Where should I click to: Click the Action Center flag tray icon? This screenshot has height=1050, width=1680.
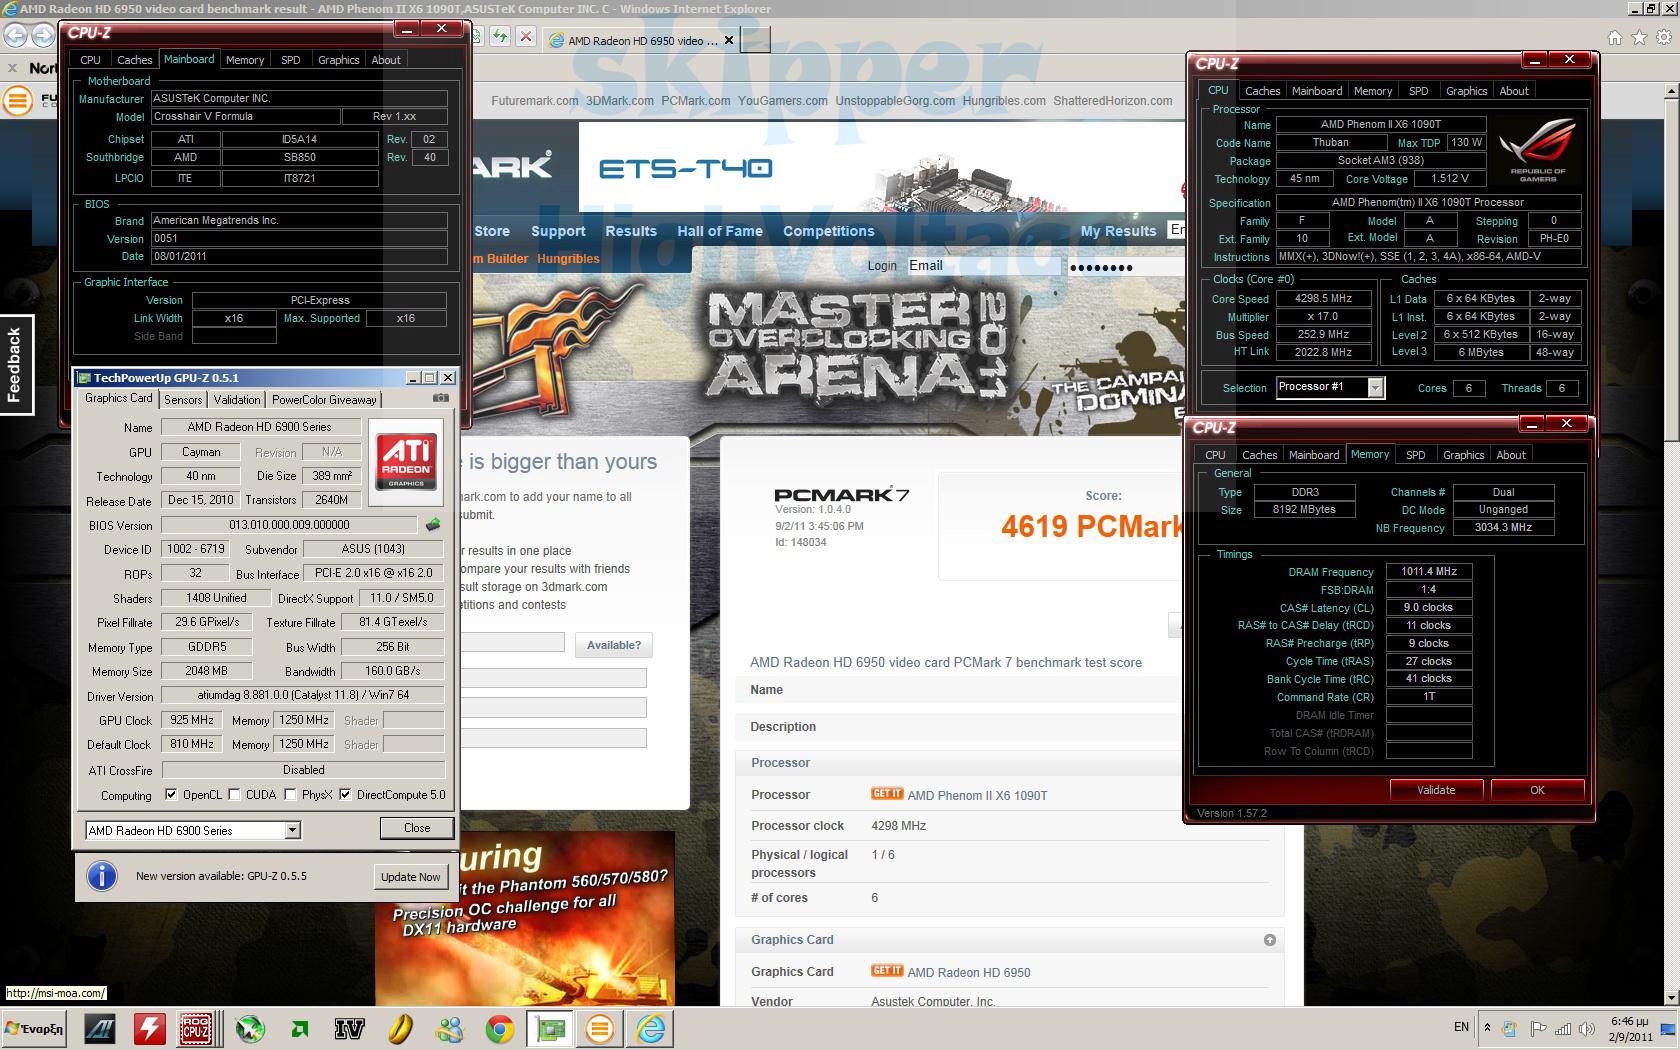(1538, 1028)
